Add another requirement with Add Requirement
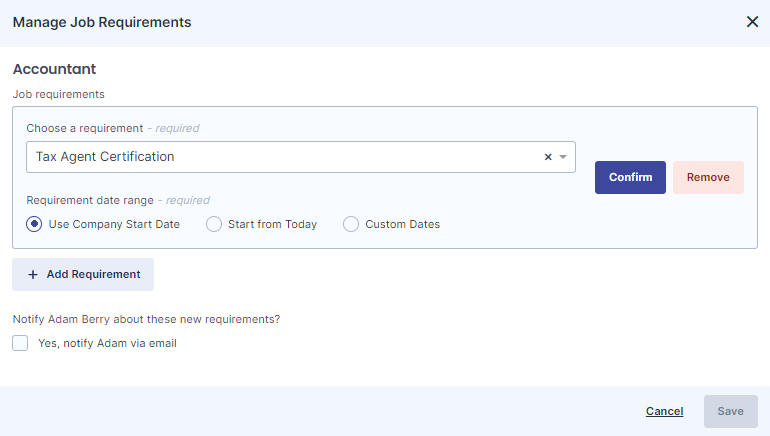This screenshot has width=770, height=436. point(83,274)
